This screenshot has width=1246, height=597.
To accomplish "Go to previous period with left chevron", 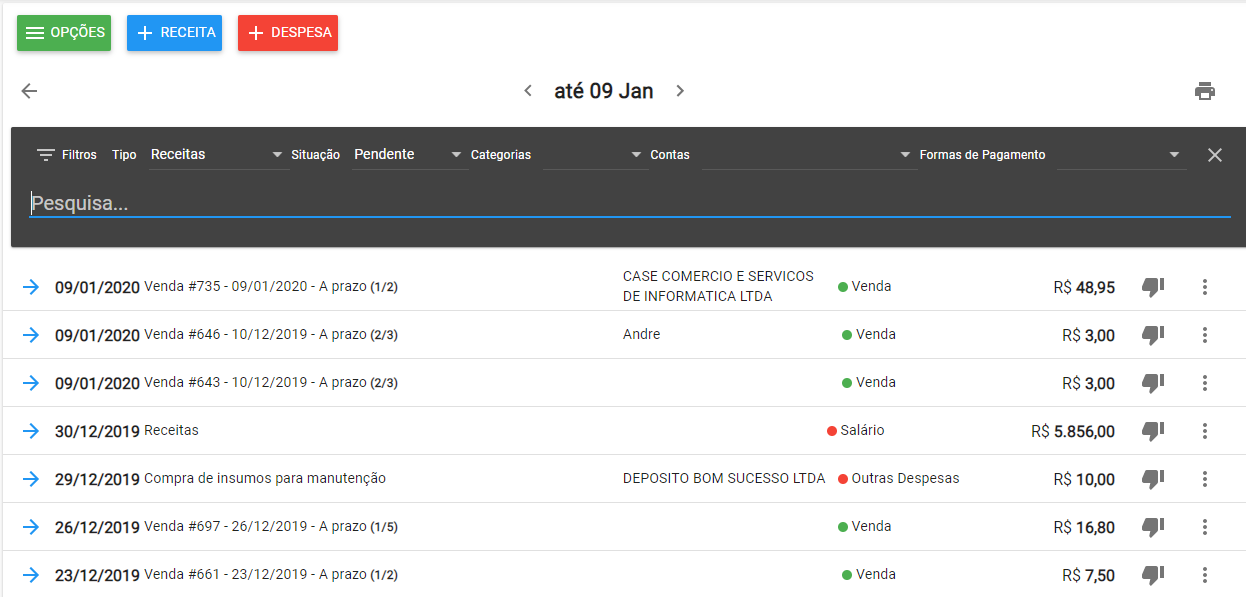I will click(x=528, y=91).
